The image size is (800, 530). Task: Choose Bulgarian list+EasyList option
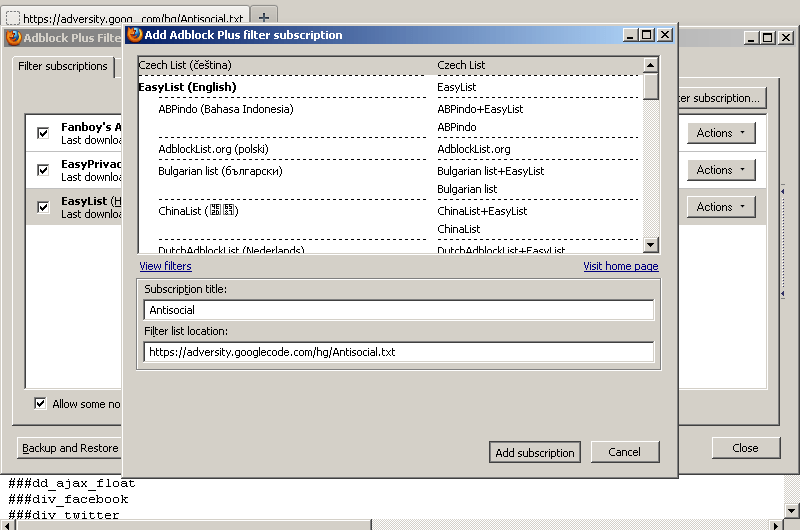point(491,171)
